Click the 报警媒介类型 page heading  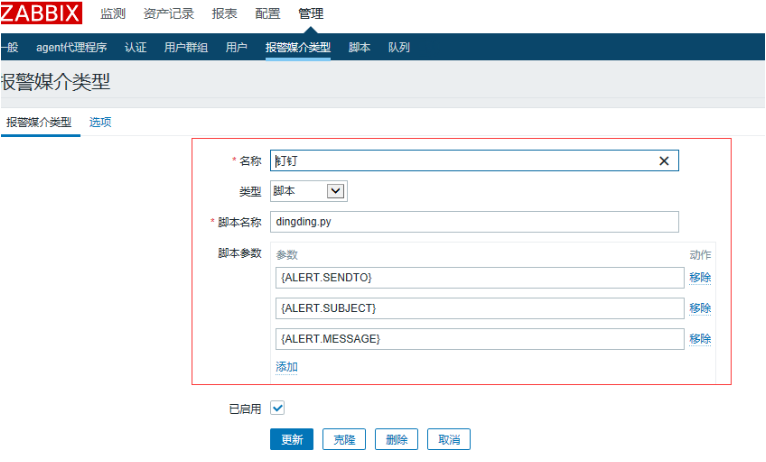(55, 82)
